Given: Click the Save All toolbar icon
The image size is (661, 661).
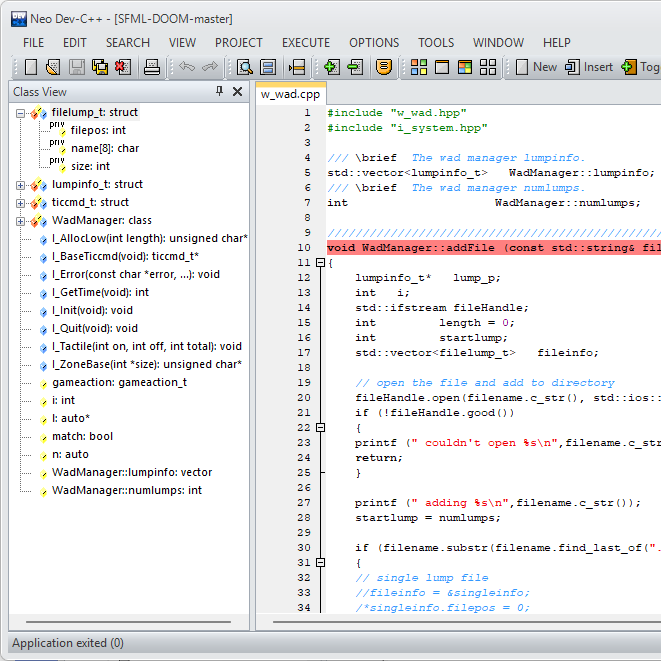Looking at the screenshot, I should [x=100, y=67].
